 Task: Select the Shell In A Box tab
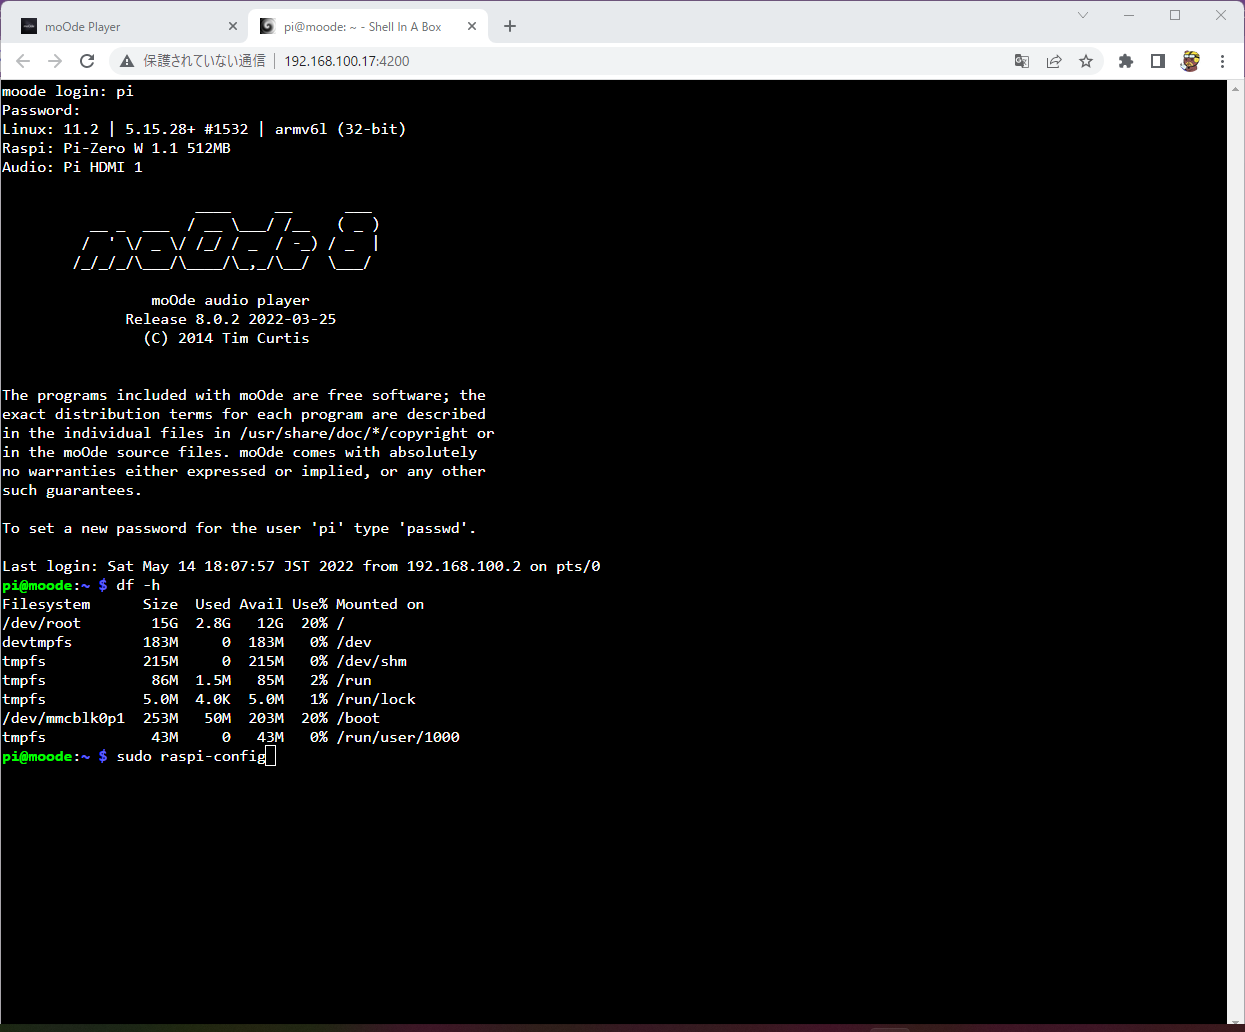point(362,27)
